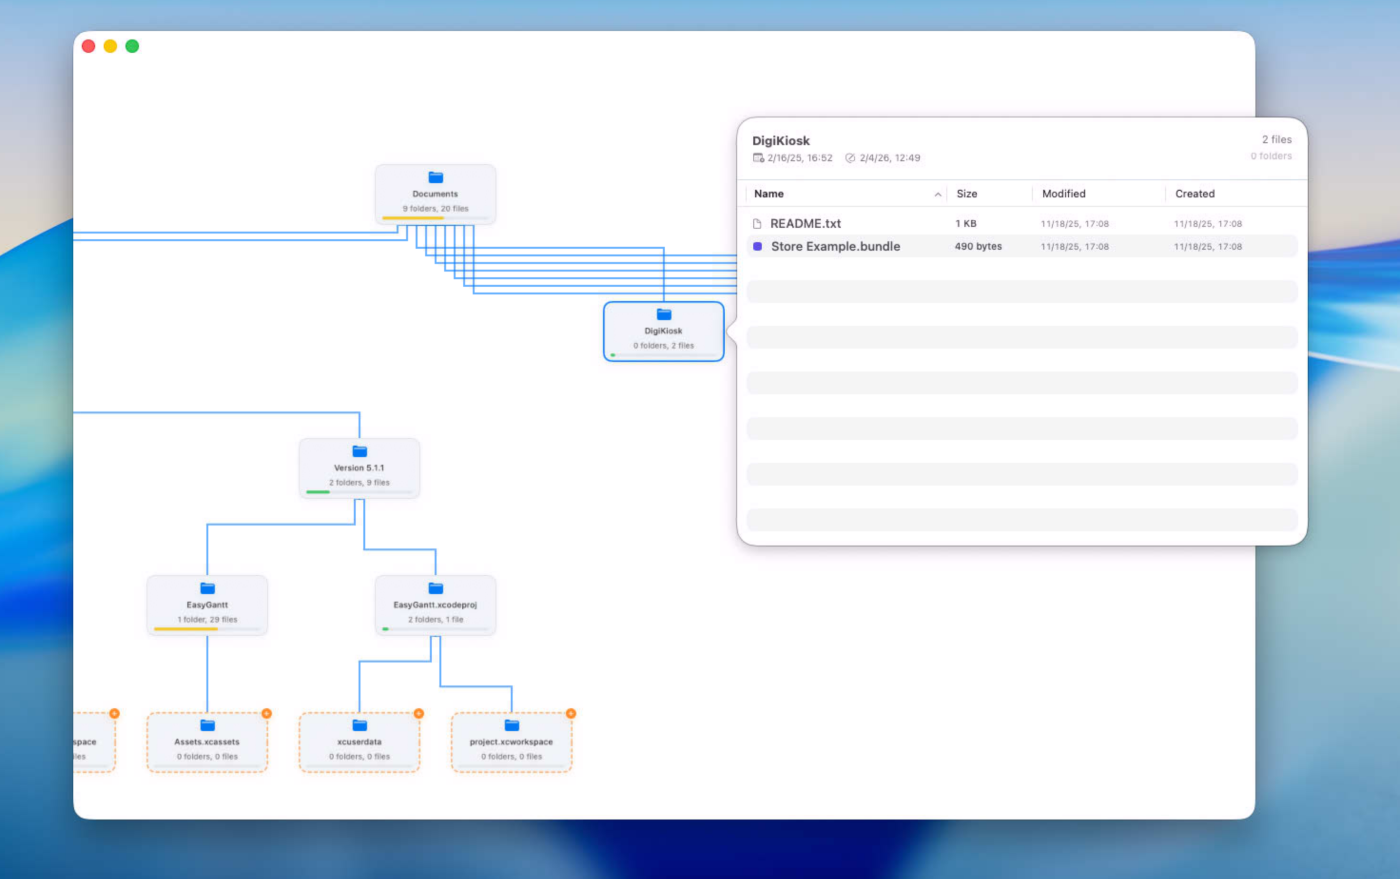This screenshot has height=879, width=1400.
Task: Expand project.xcworkspace via orange plus badge
Action: [571, 714]
